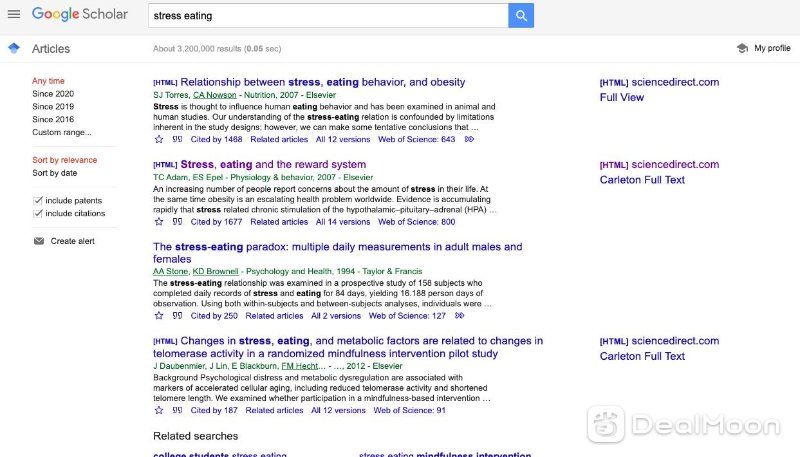
Task: Click Cited by 1677 link
Action: tap(216, 222)
